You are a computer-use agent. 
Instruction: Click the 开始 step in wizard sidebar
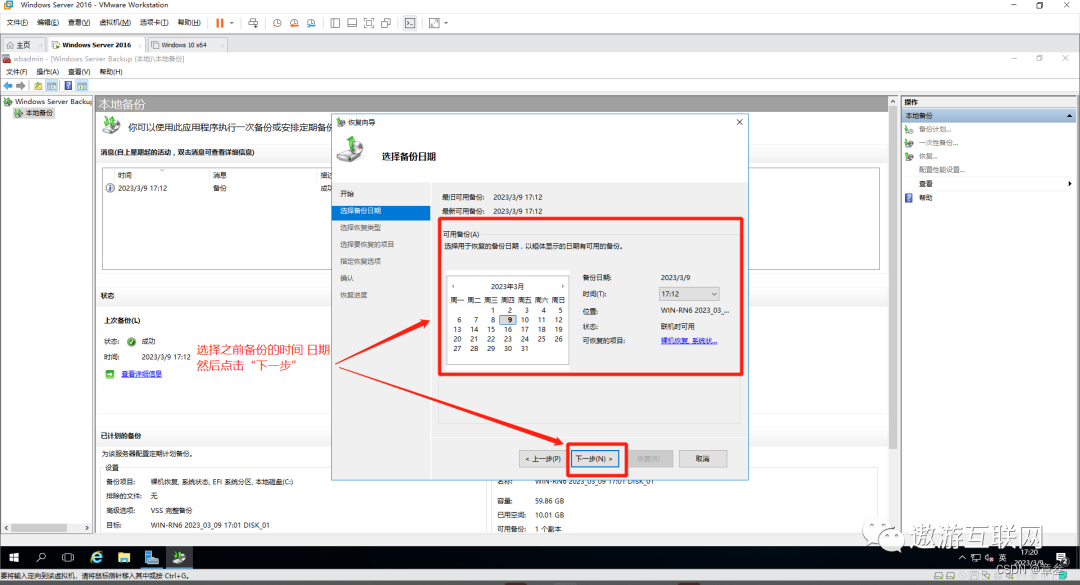[347, 194]
